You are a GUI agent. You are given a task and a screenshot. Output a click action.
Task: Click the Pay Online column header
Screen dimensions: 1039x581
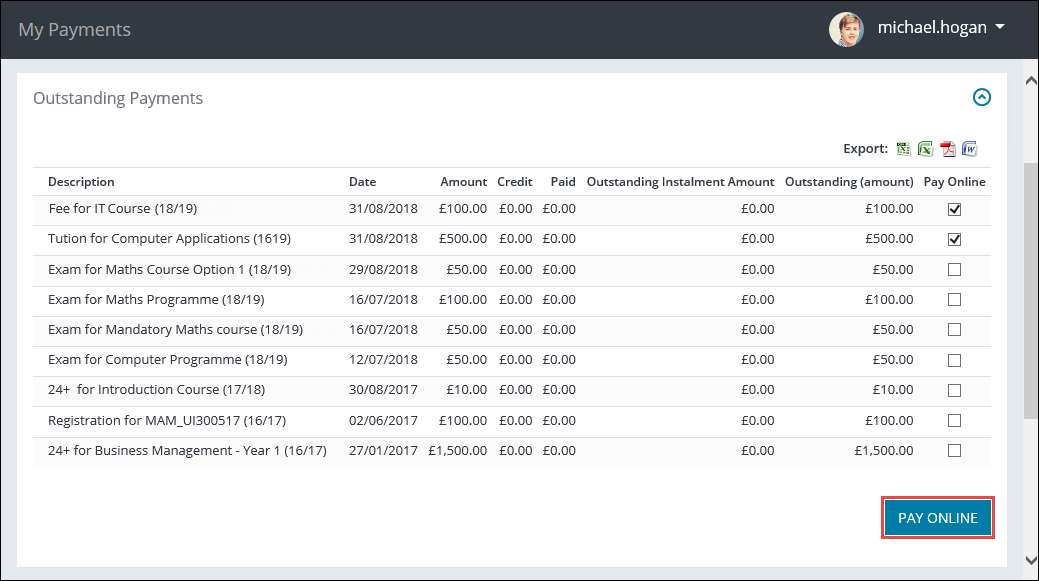click(954, 182)
